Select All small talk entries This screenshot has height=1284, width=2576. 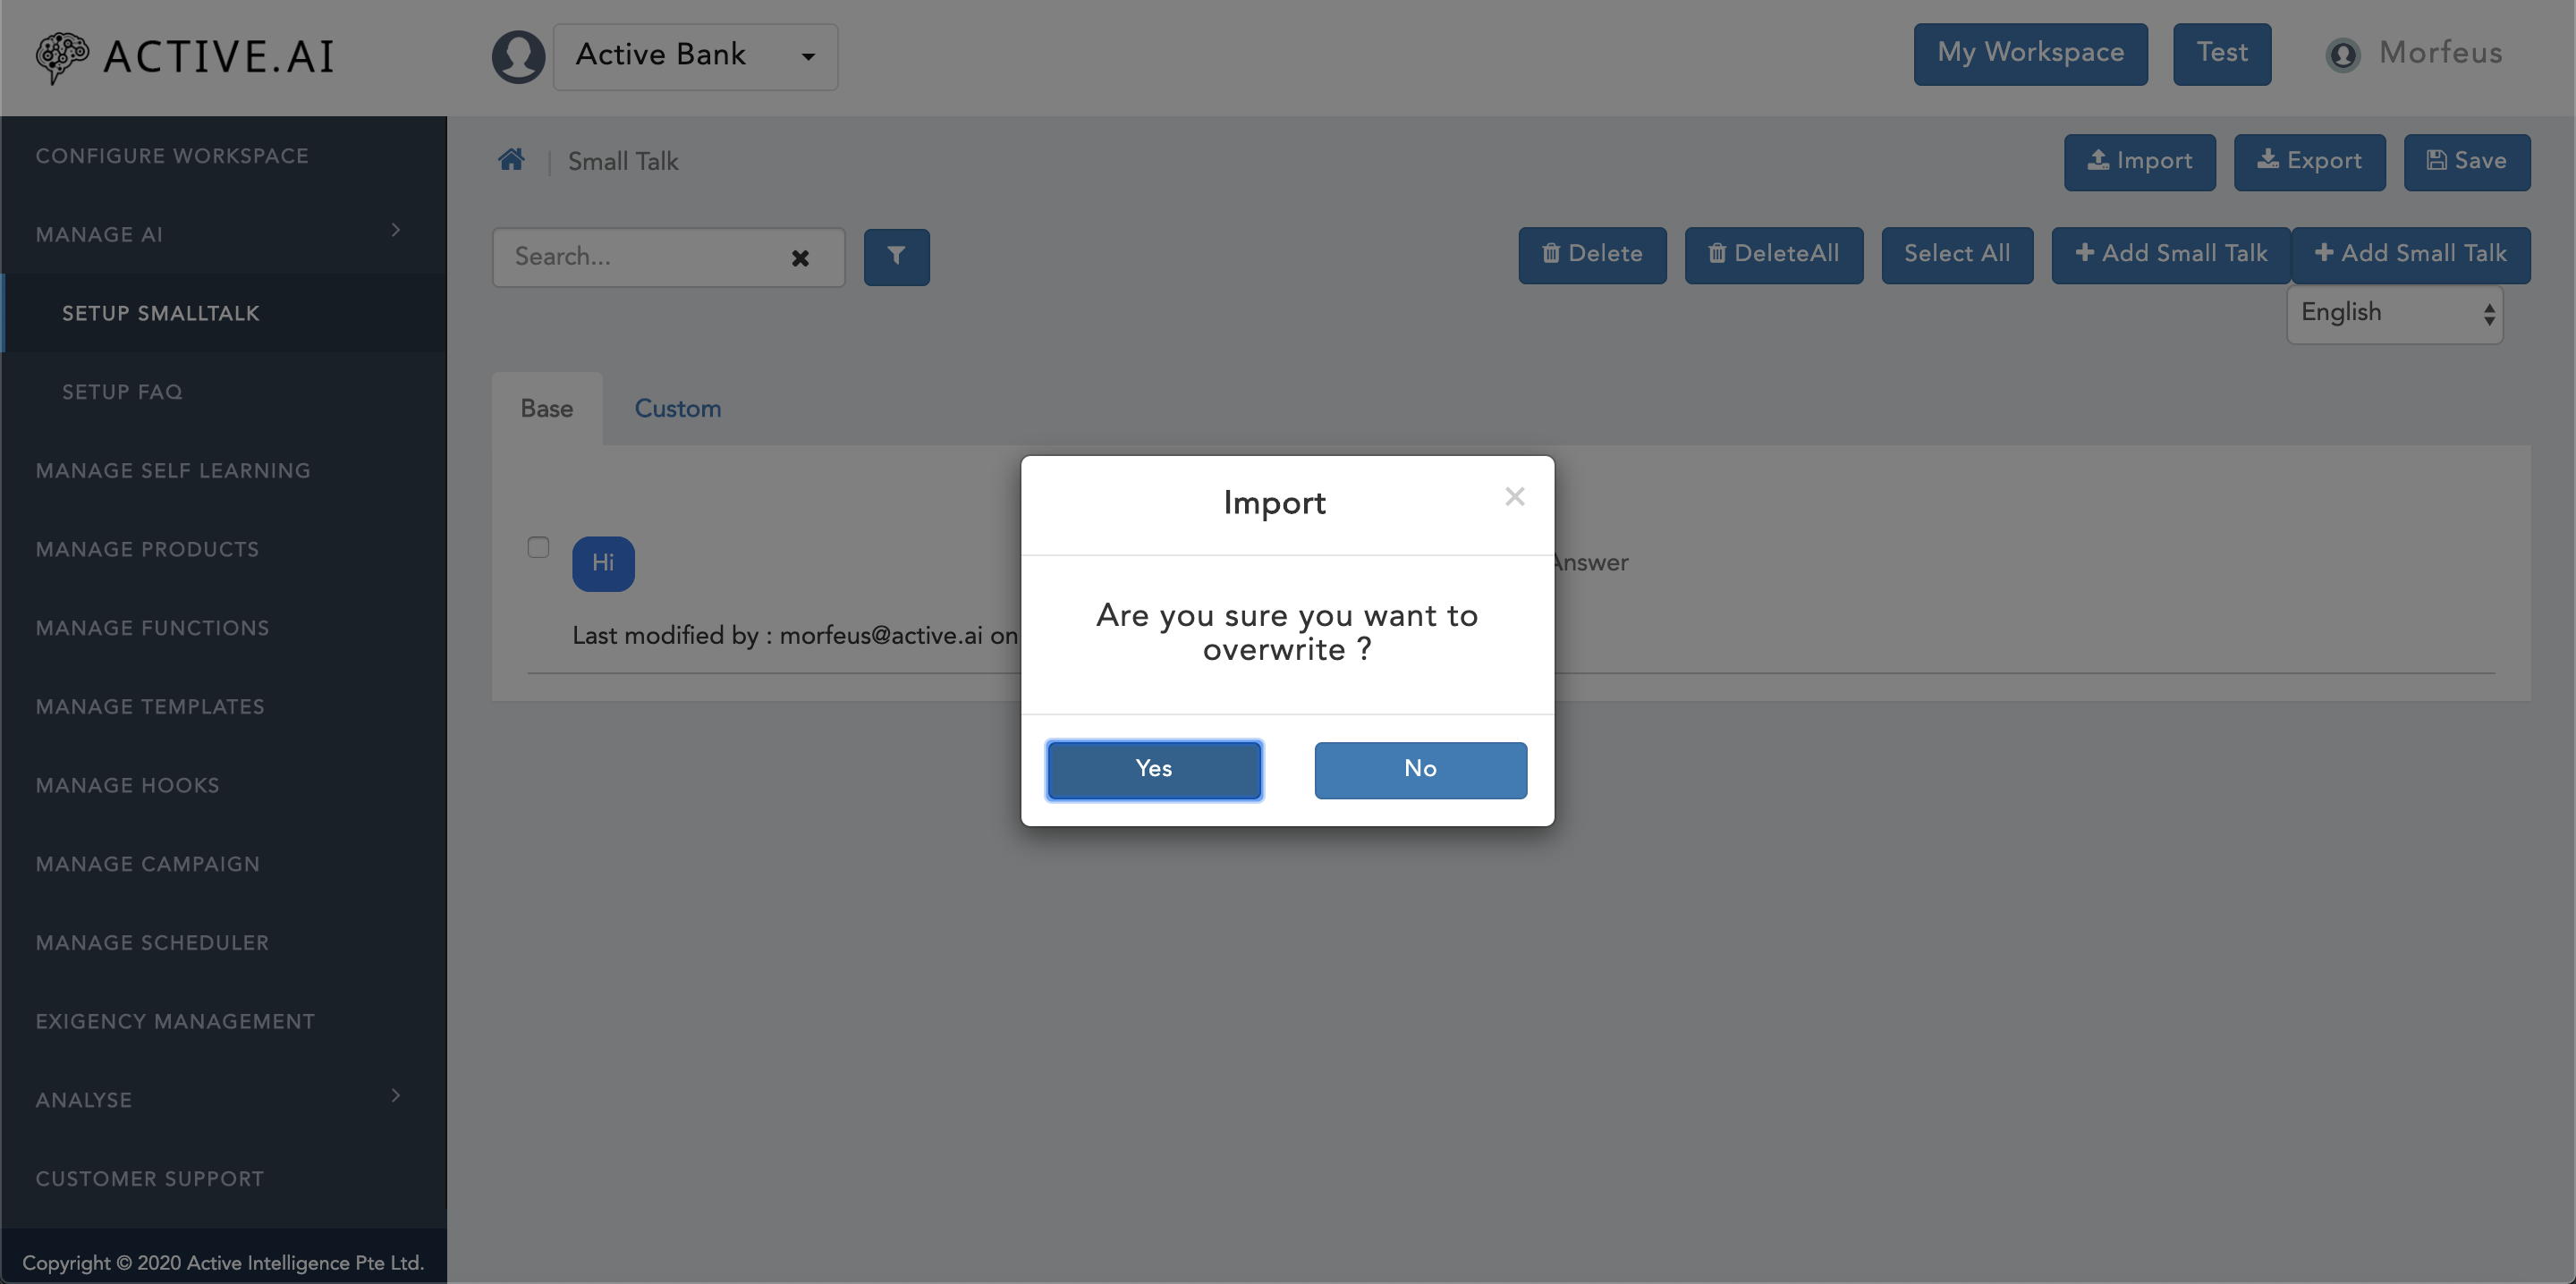click(x=1957, y=255)
